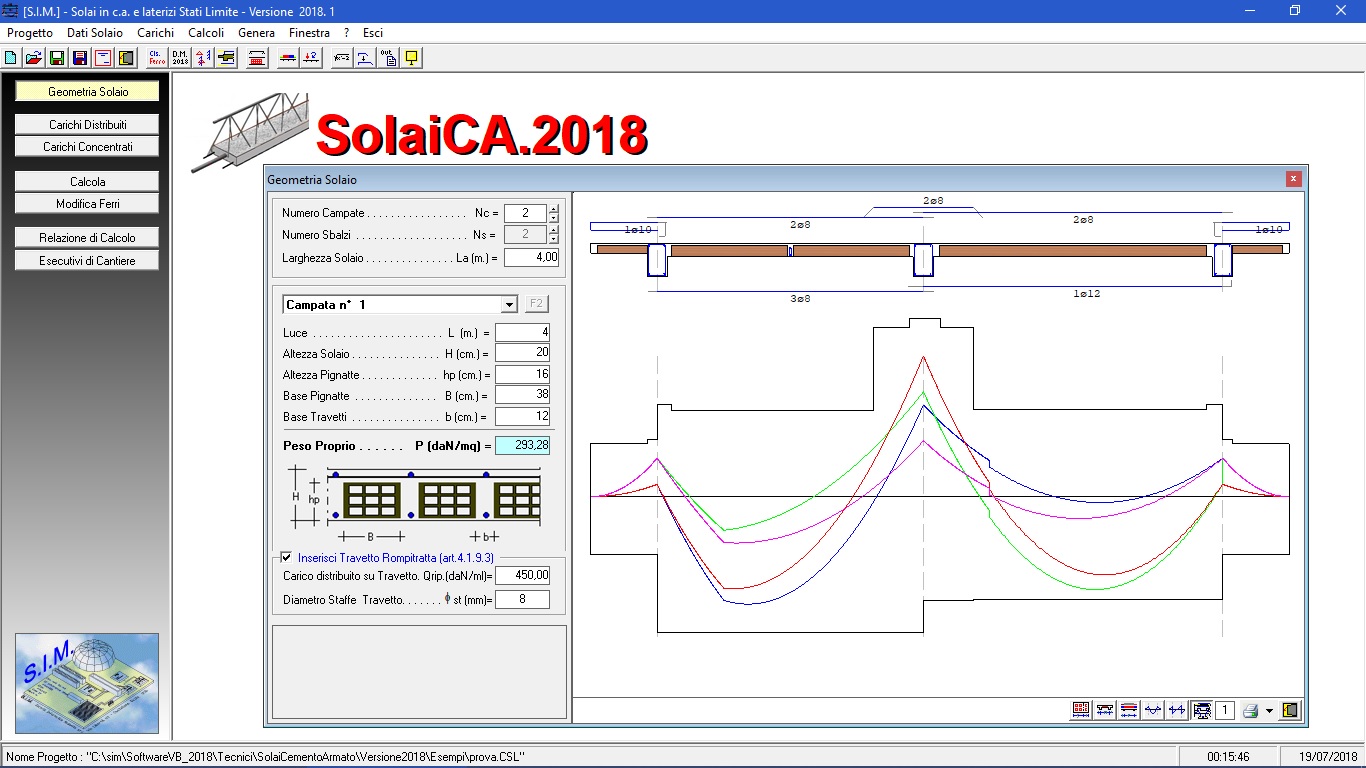Click the Luce L (m.) input field
The width and height of the screenshot is (1366, 768).
[522, 333]
